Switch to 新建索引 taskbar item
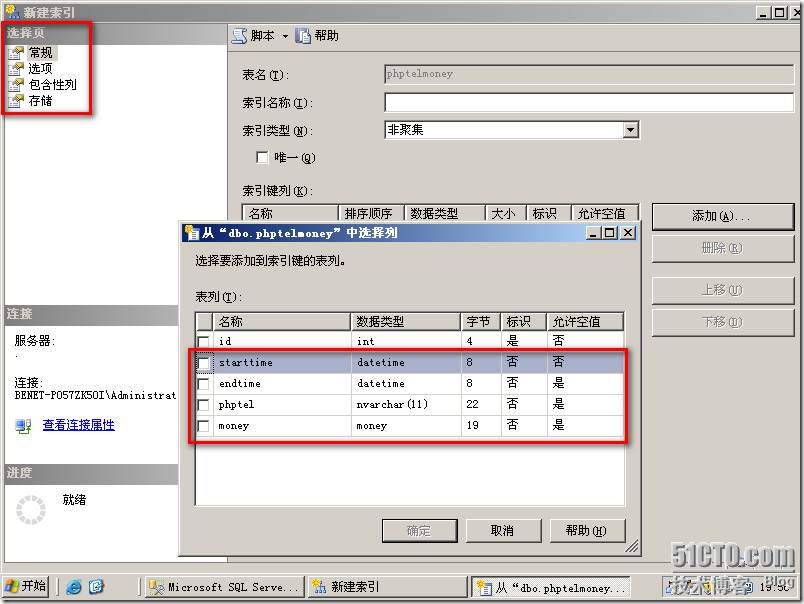This screenshot has width=804, height=604. point(388,587)
